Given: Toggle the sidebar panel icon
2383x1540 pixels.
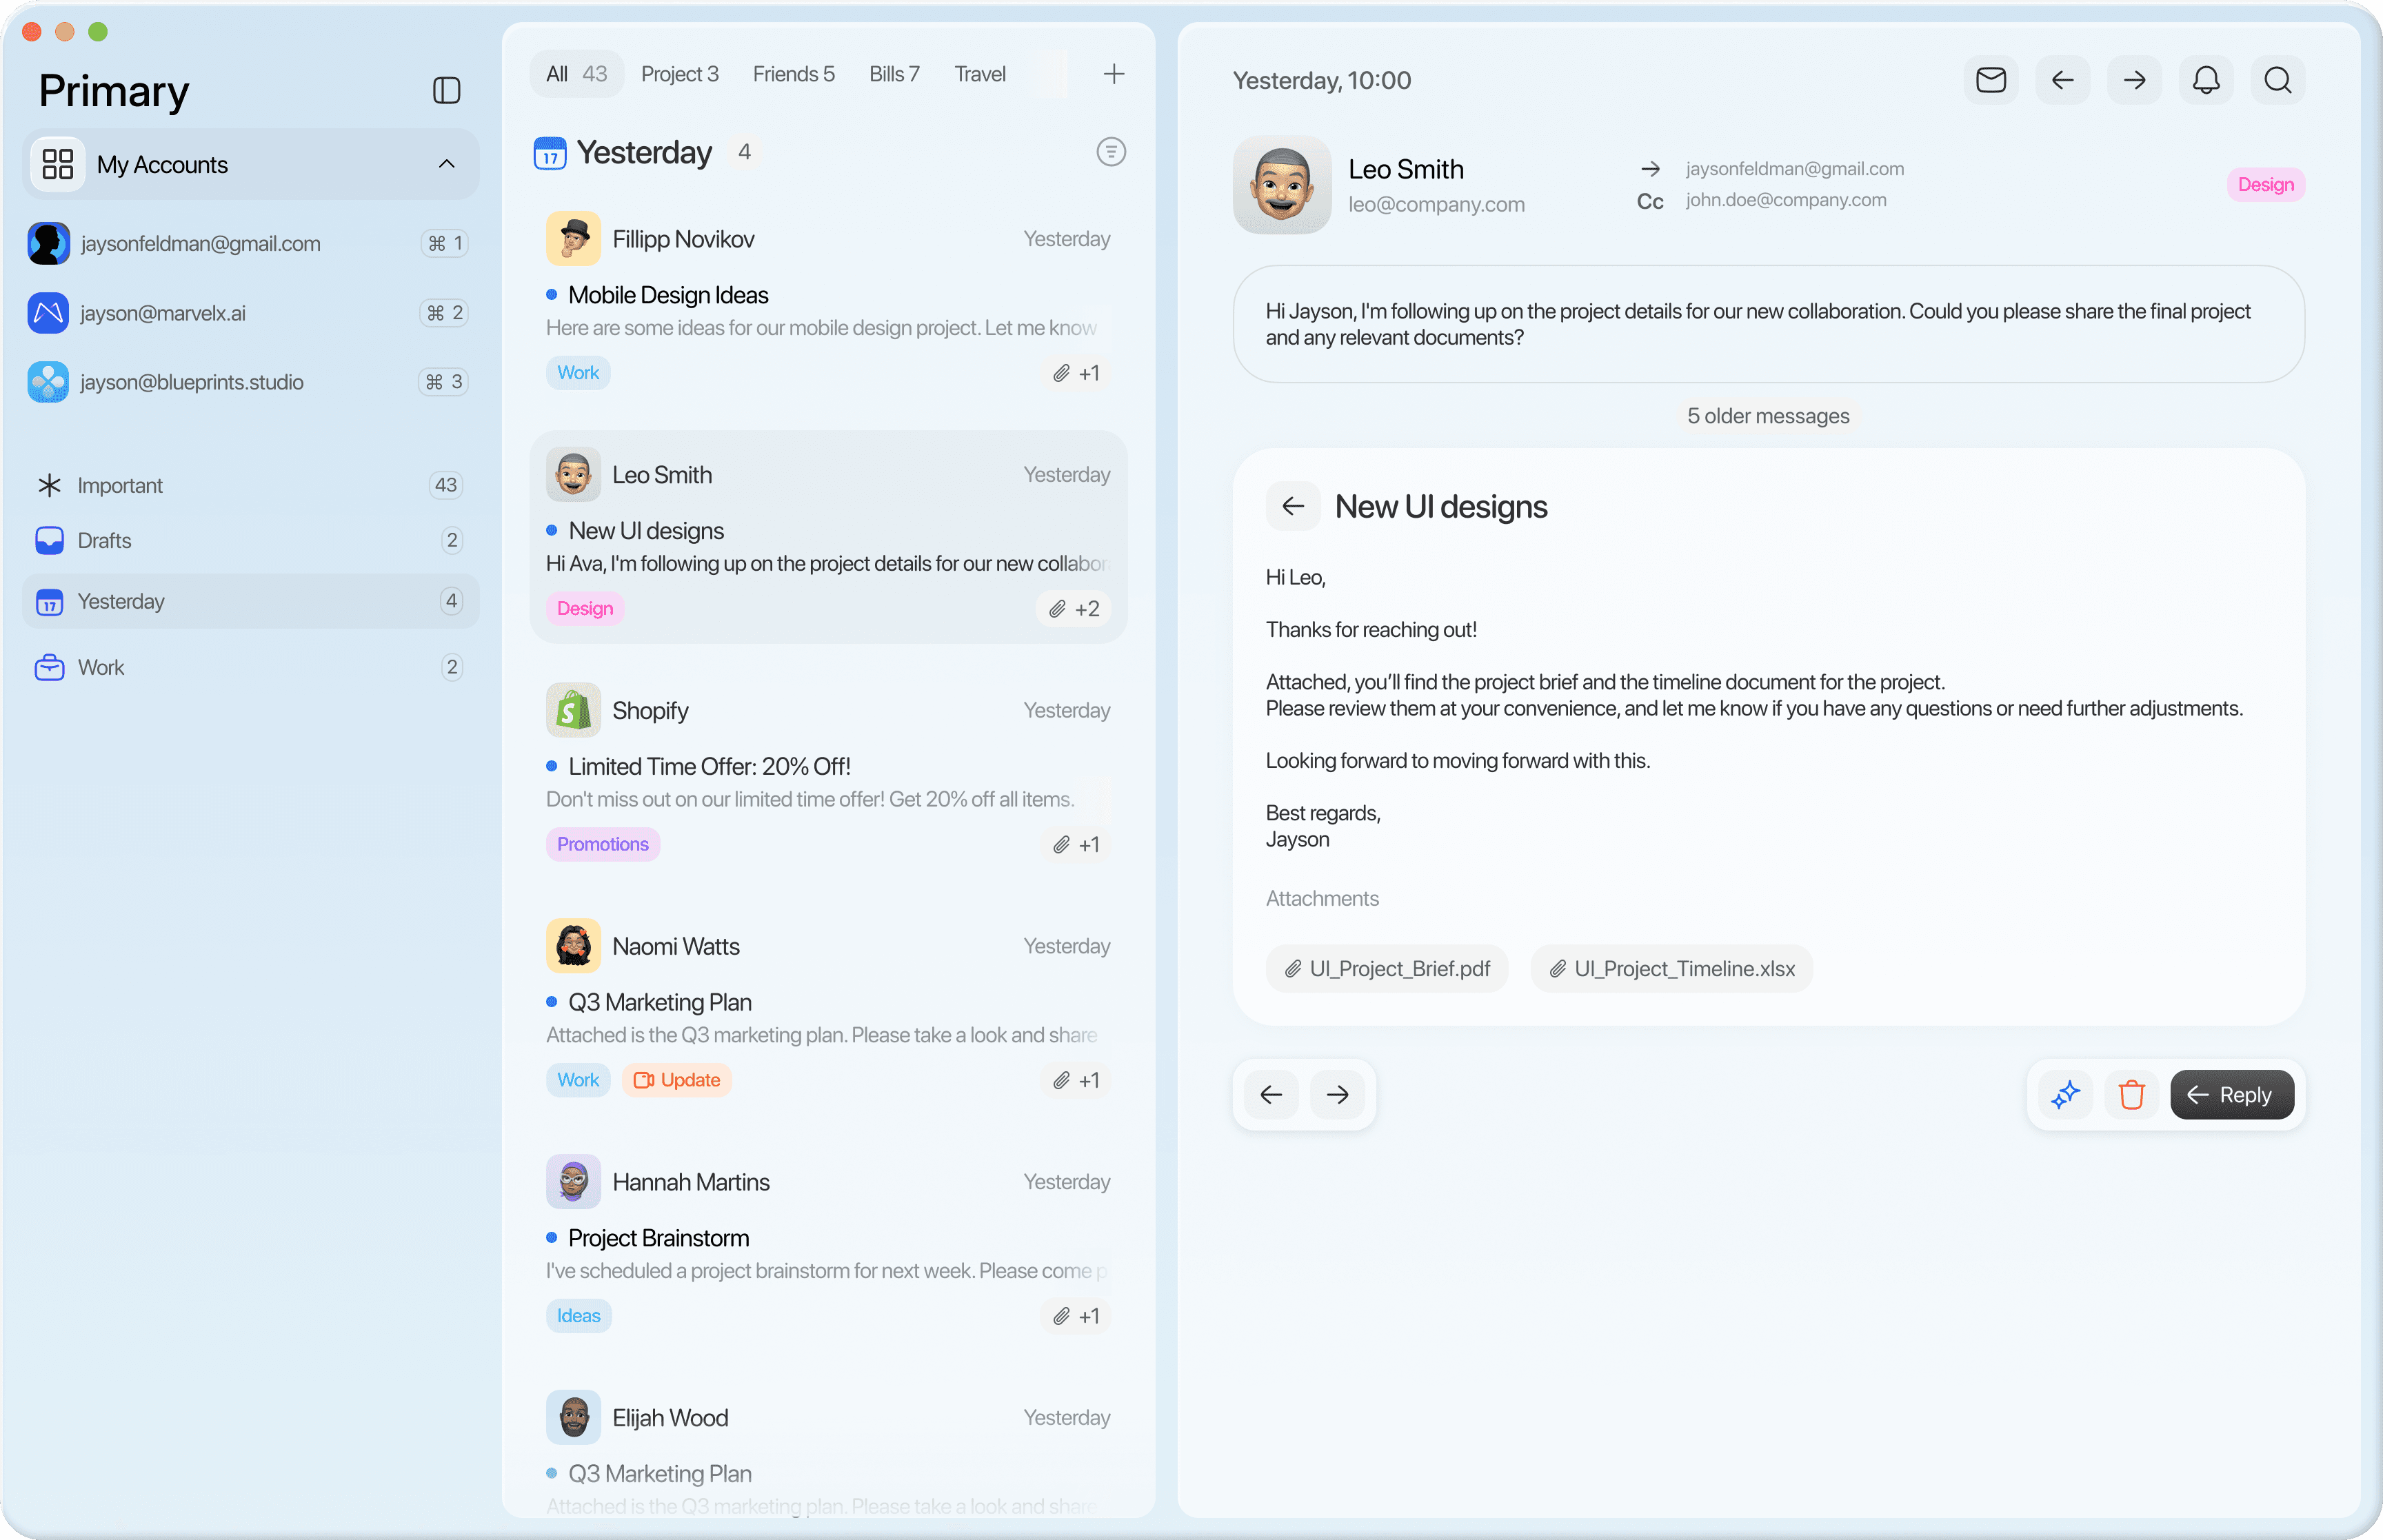Looking at the screenshot, I should [446, 91].
